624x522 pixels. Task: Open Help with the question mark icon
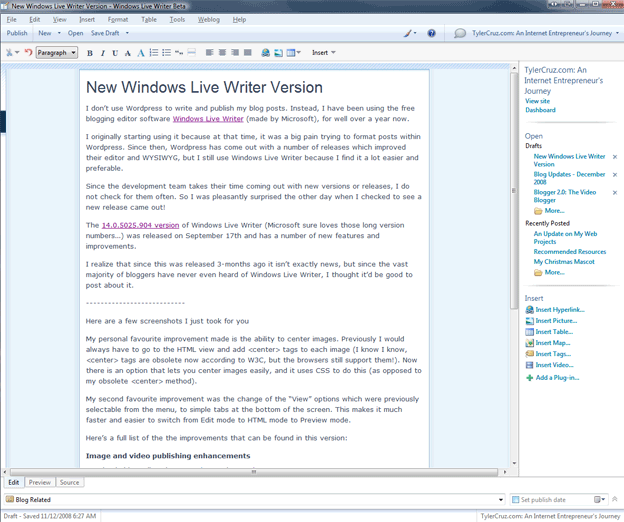(431, 33)
